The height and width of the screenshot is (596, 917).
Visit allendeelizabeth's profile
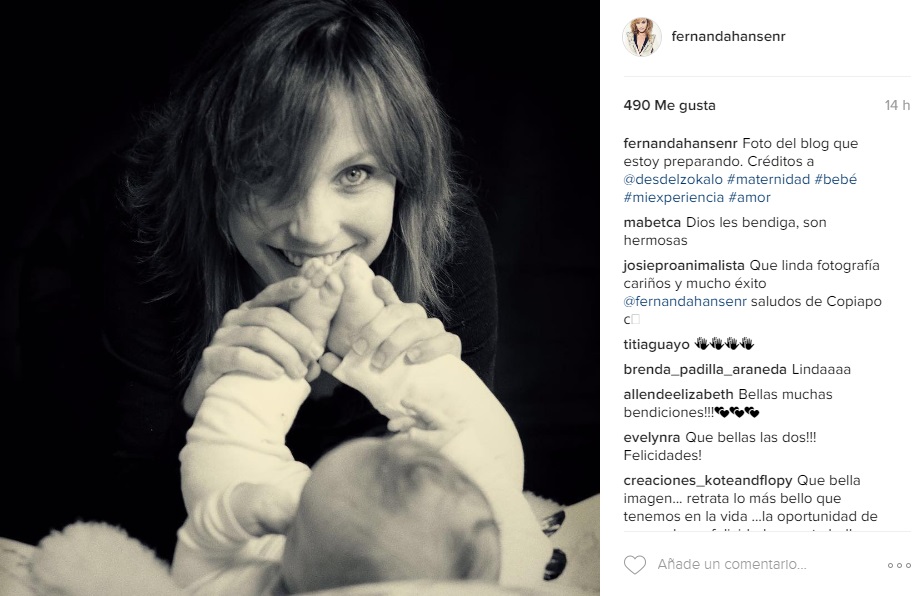tap(678, 394)
